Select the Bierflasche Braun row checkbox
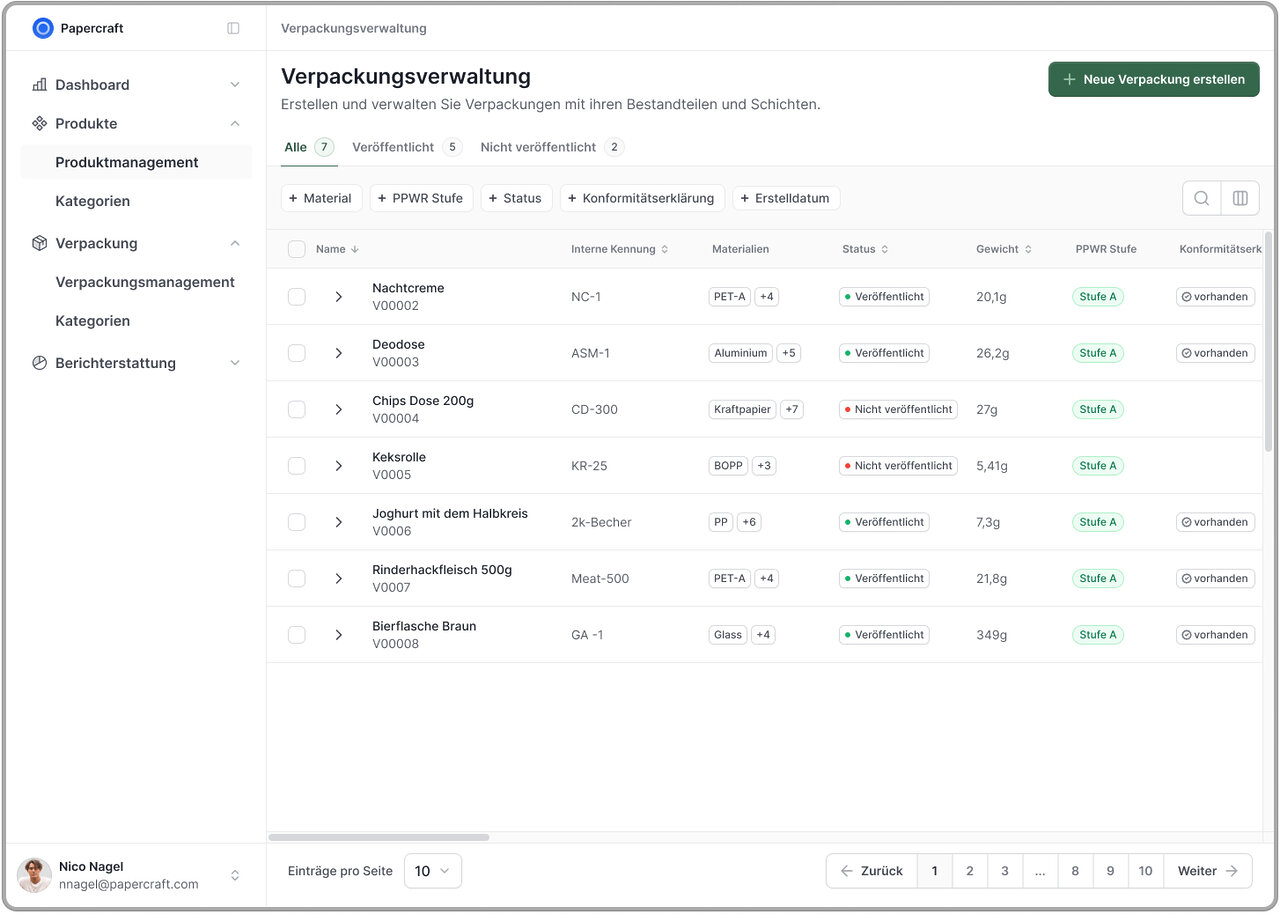Image resolution: width=1280 pixels, height=914 pixels. click(297, 635)
